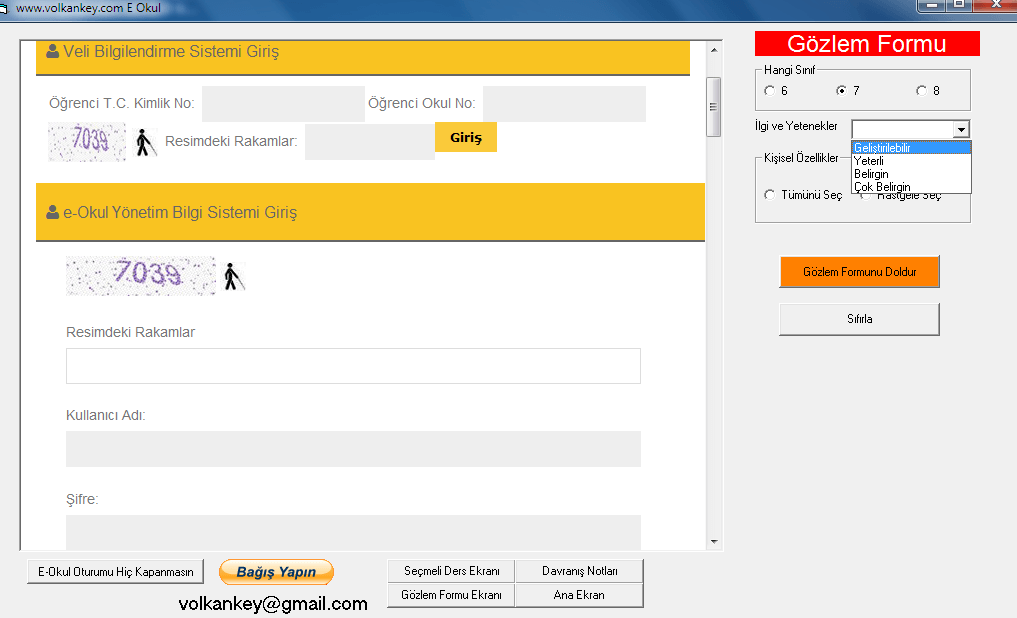Click the small captcha image near Giriş
Screen dimensions: 1017x618
click(87, 142)
